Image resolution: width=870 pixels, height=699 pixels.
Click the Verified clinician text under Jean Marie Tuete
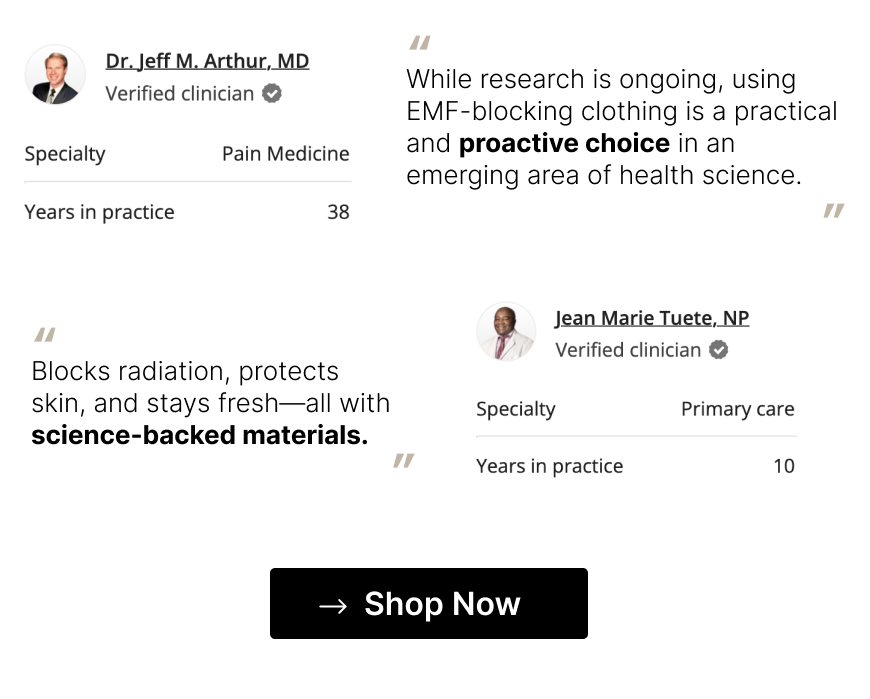coord(630,350)
